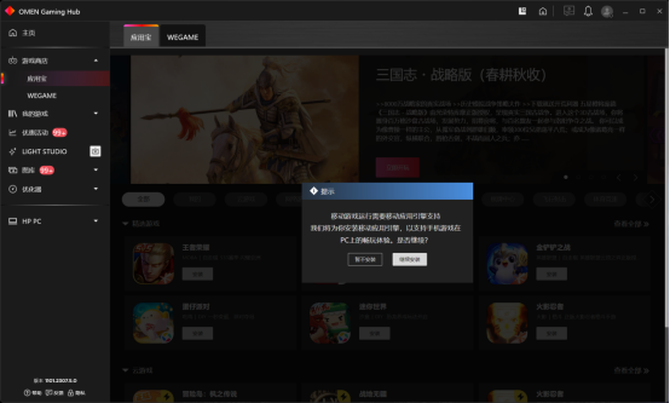Screen dimensions: 670x403
Task: Collapse the game store section arrow in sidebar
Action: pos(96,61)
